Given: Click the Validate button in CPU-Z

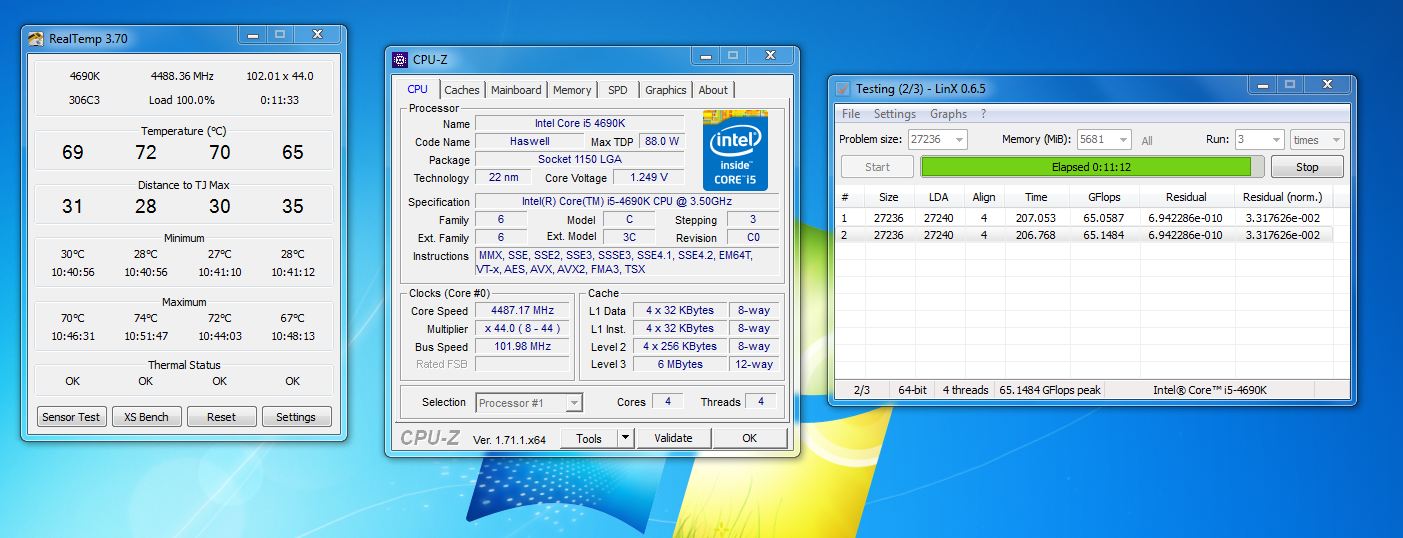Looking at the screenshot, I should click(x=673, y=438).
